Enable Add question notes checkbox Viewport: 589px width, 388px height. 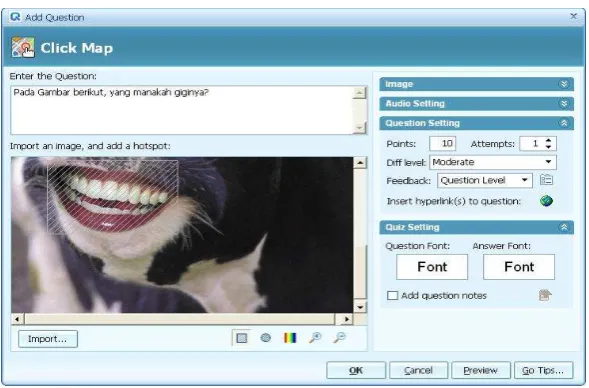[x=392, y=295]
